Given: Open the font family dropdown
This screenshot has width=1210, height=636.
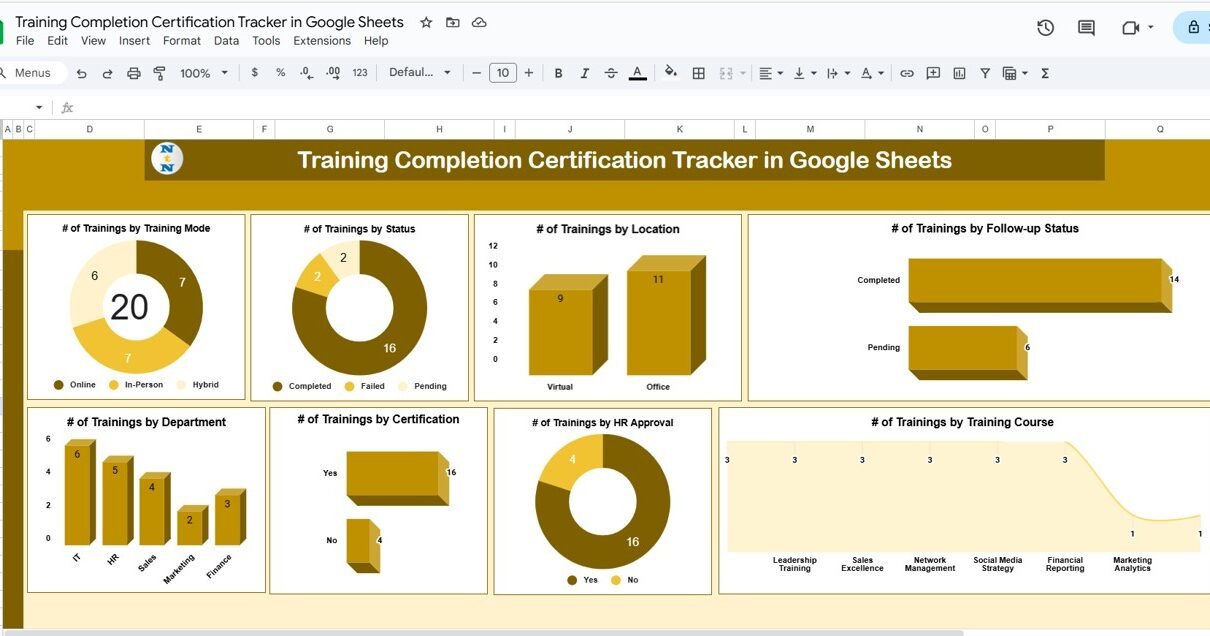Looking at the screenshot, I should 420,73.
